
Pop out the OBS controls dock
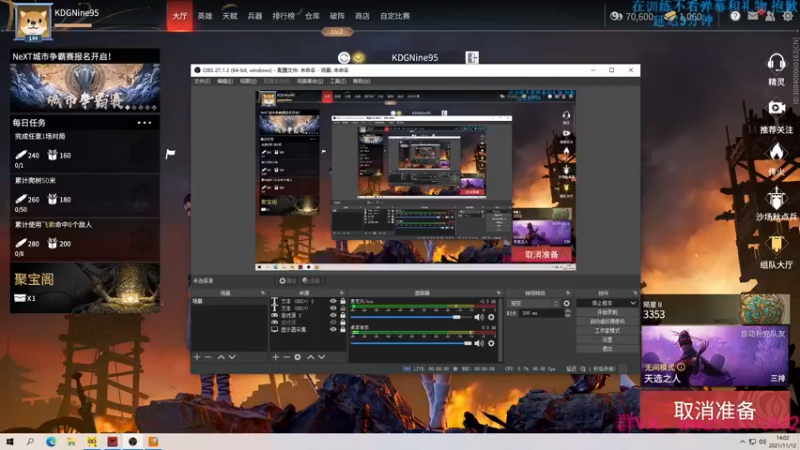[x=635, y=293]
